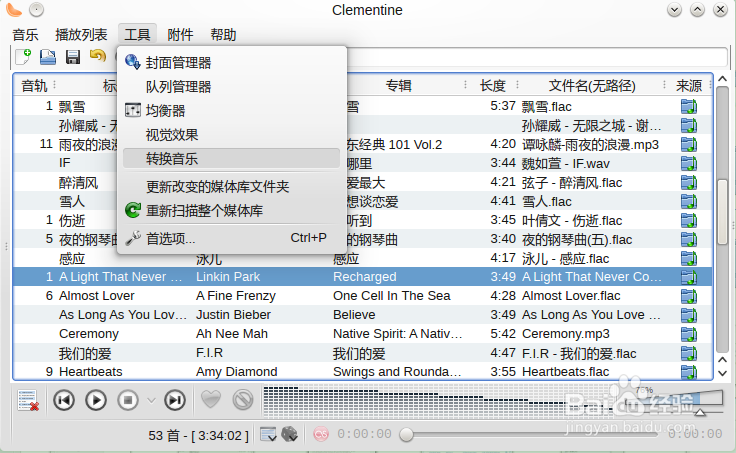The image size is (736, 453).
Task: Open the shuffle mode dice icon
Action: coord(290,434)
